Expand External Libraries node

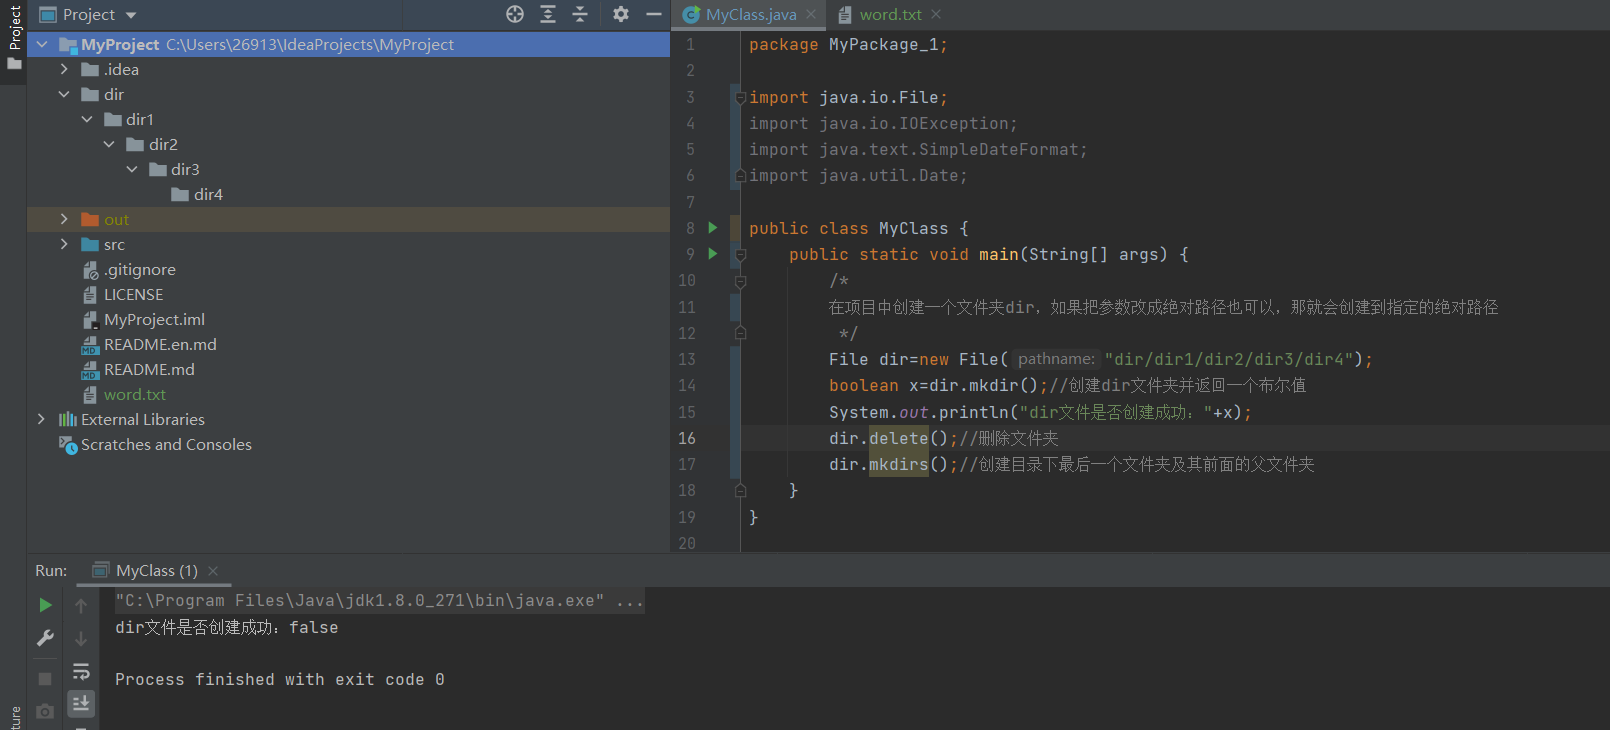tap(41, 419)
